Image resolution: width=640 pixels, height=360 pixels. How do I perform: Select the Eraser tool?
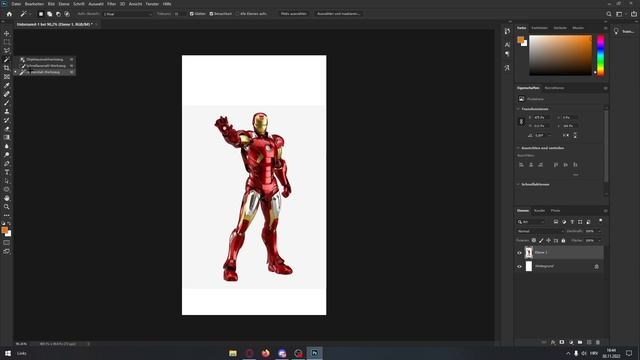click(7, 129)
